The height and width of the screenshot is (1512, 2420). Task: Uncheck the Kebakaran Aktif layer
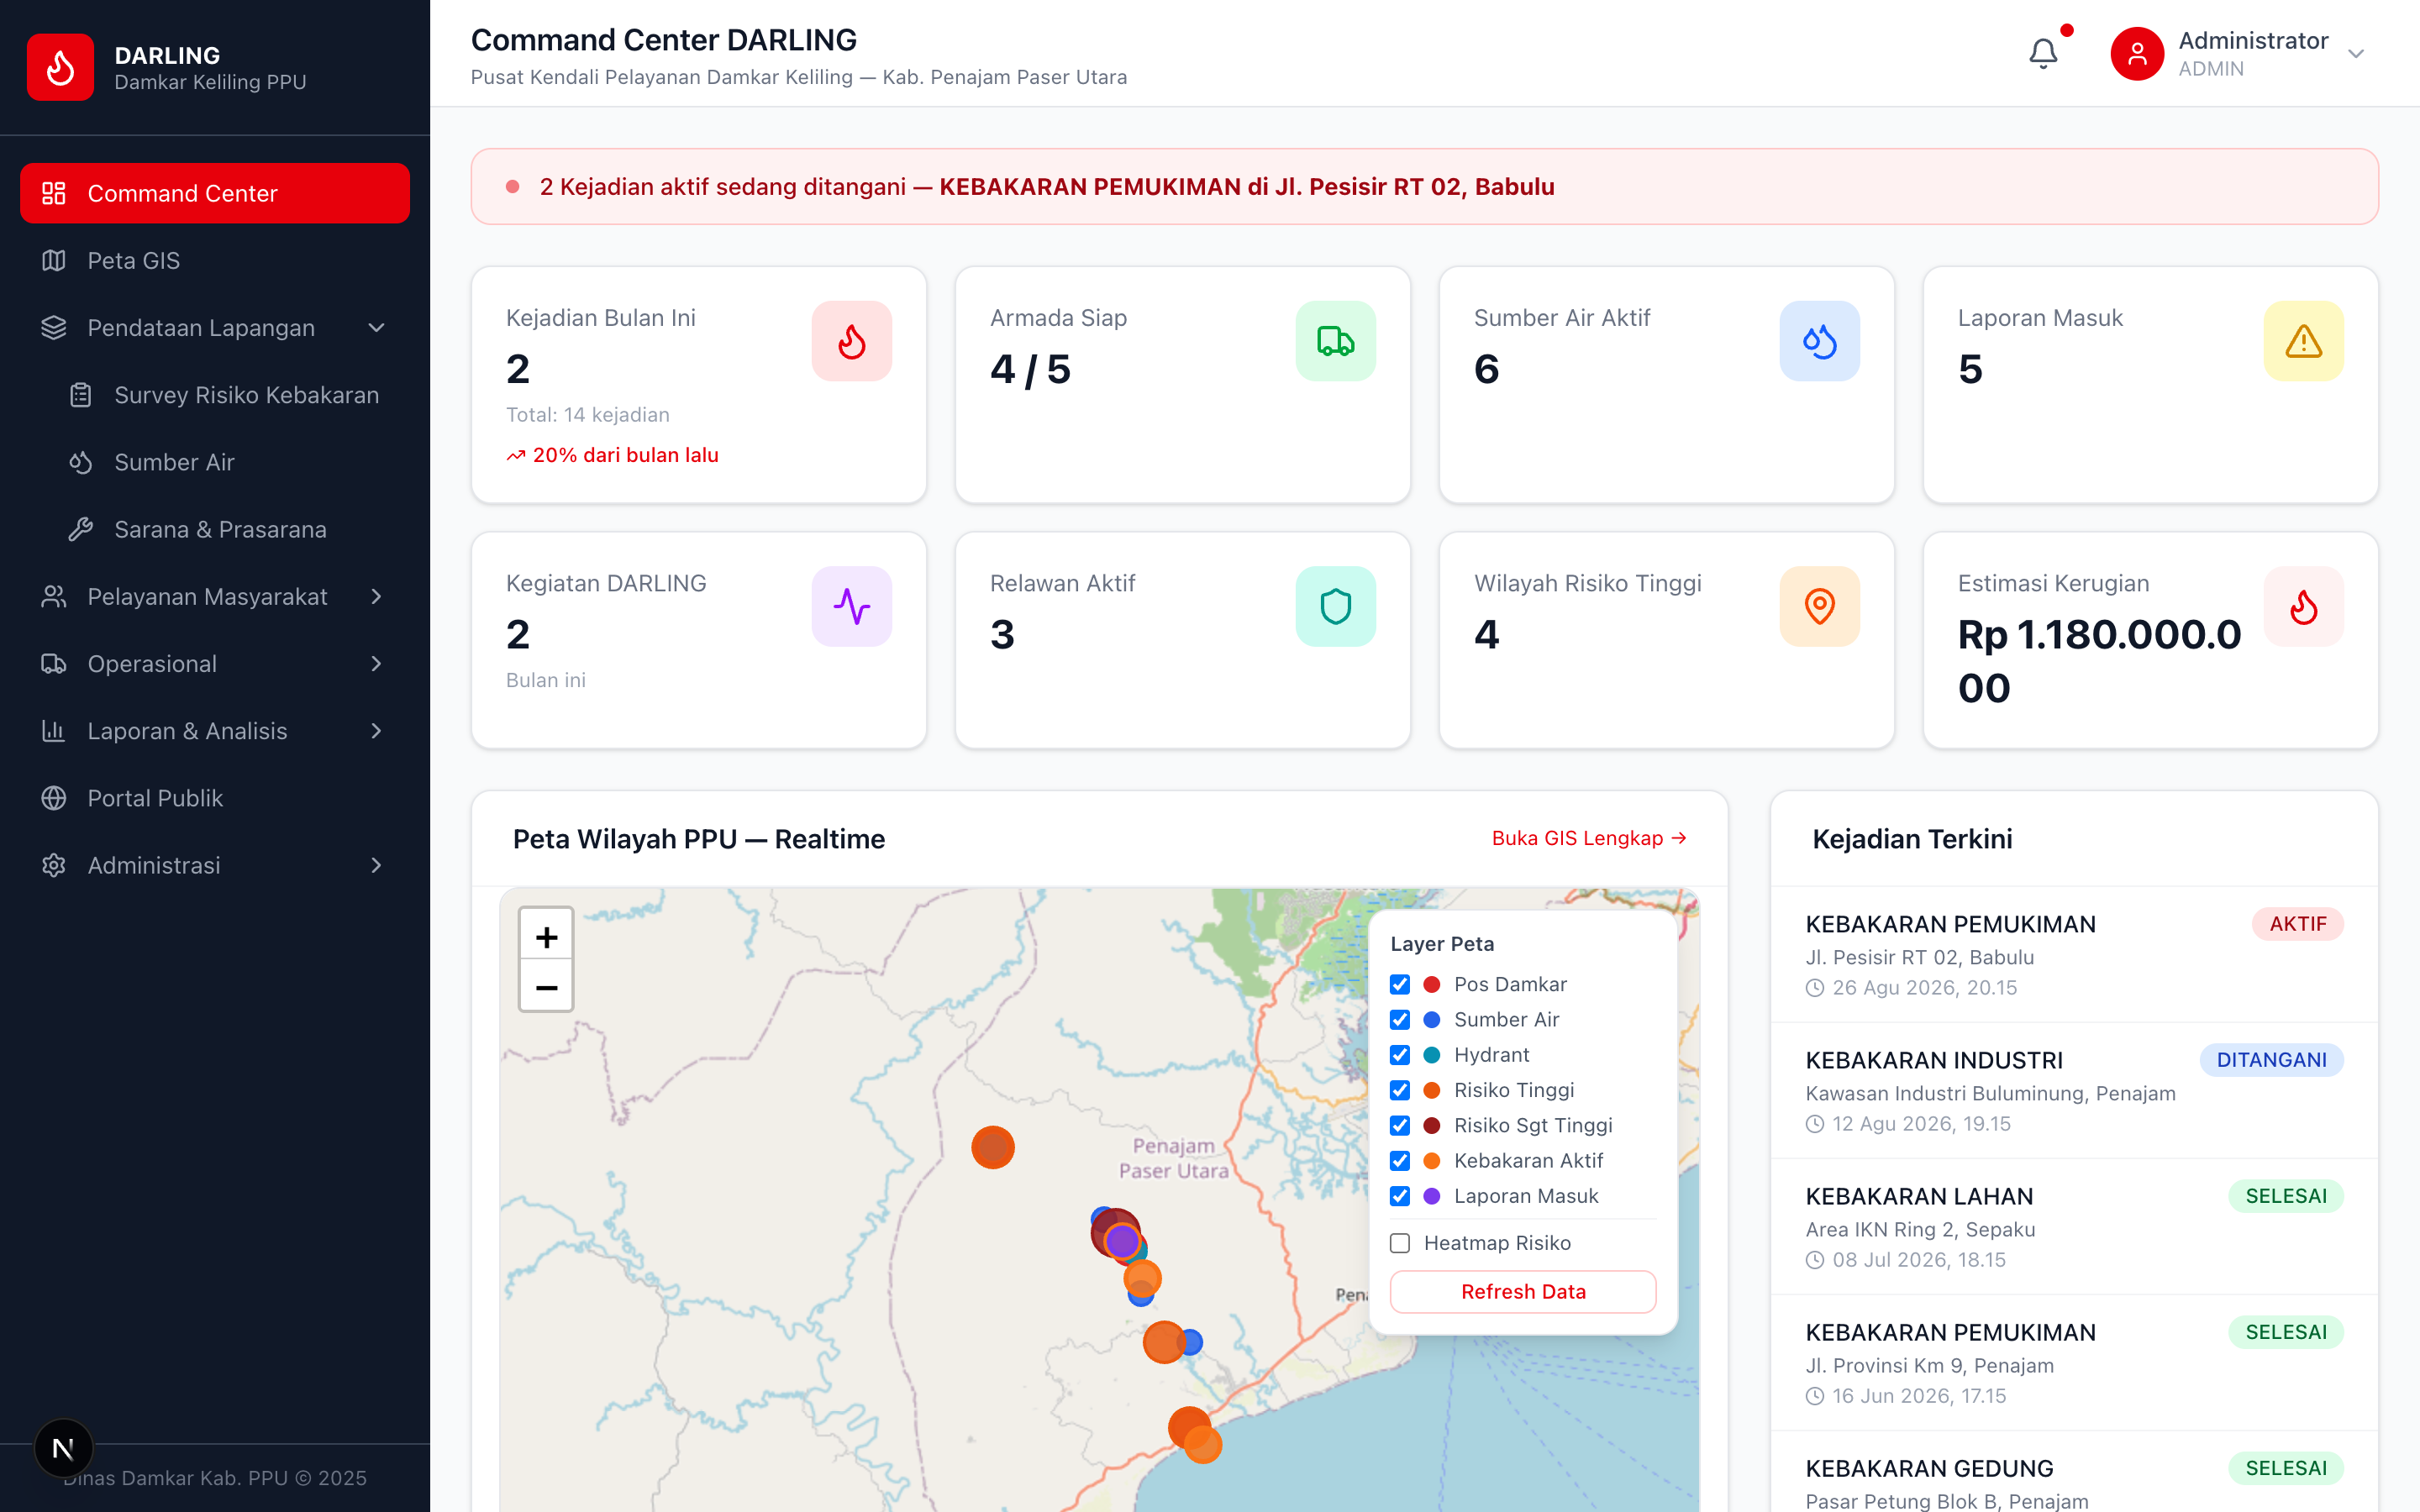(1400, 1160)
